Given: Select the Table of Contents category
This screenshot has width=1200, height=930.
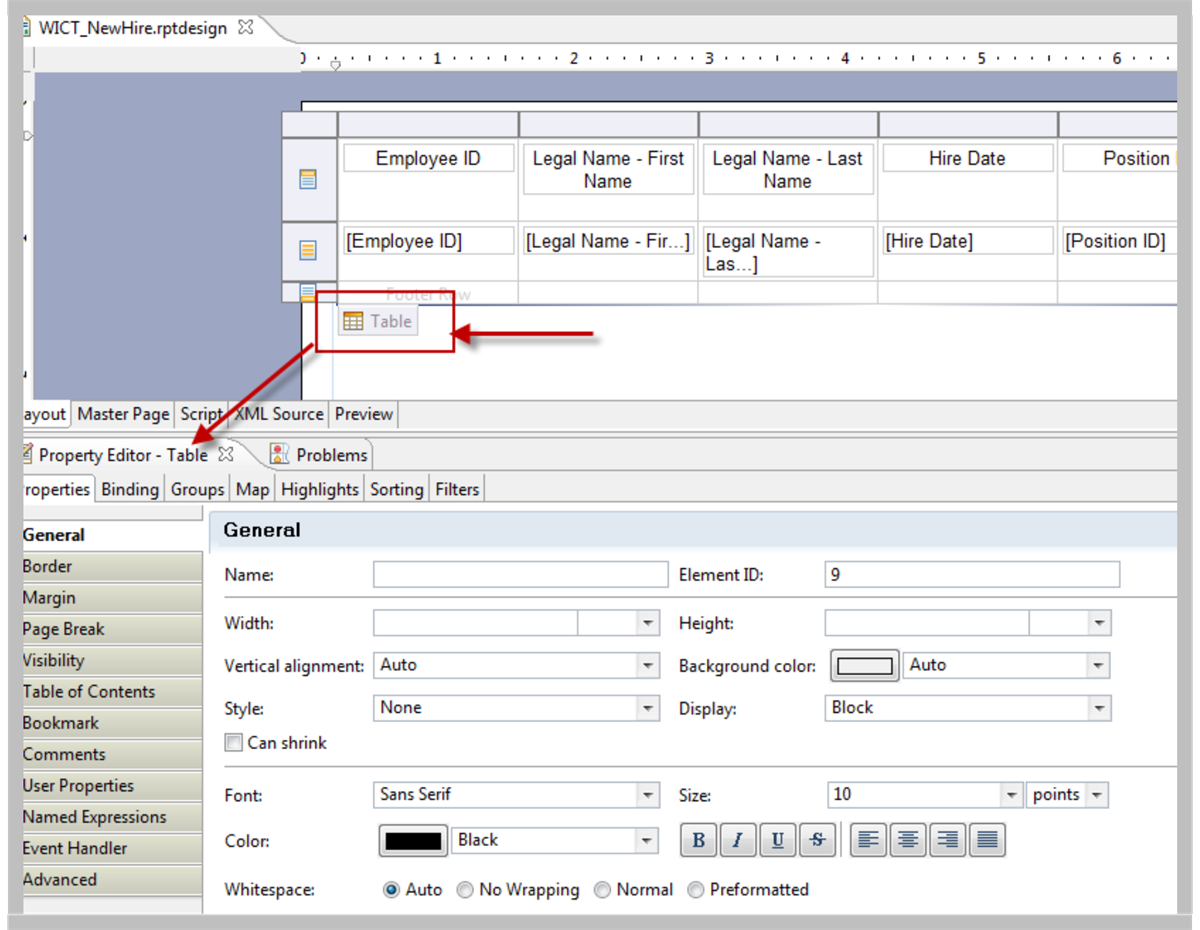Looking at the screenshot, I should point(110,691).
